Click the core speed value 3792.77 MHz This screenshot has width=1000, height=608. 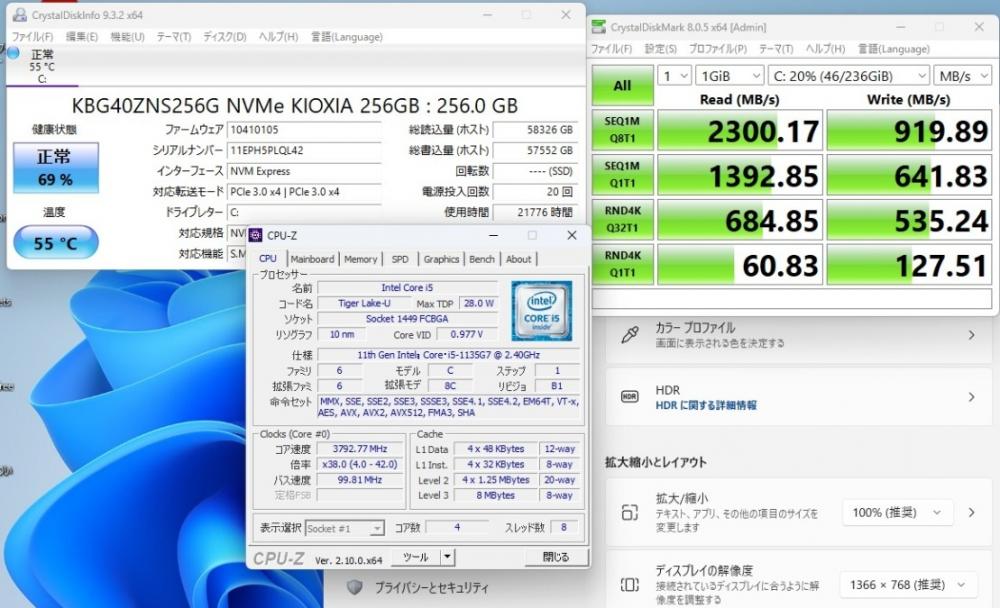coord(360,449)
